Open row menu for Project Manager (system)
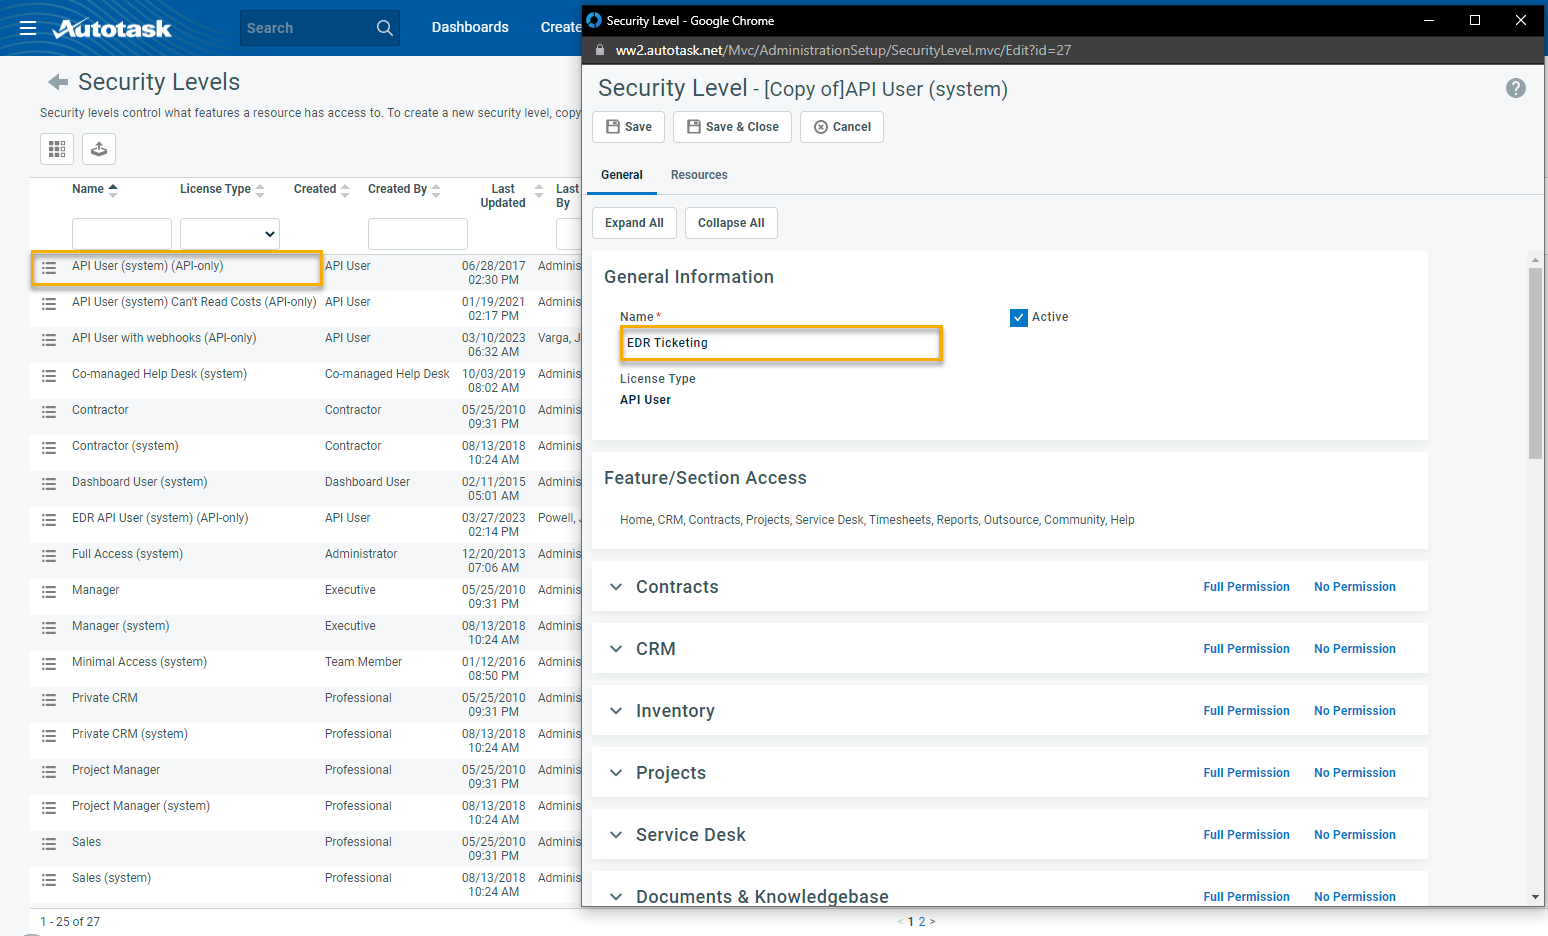The height and width of the screenshot is (936, 1548). (x=49, y=808)
